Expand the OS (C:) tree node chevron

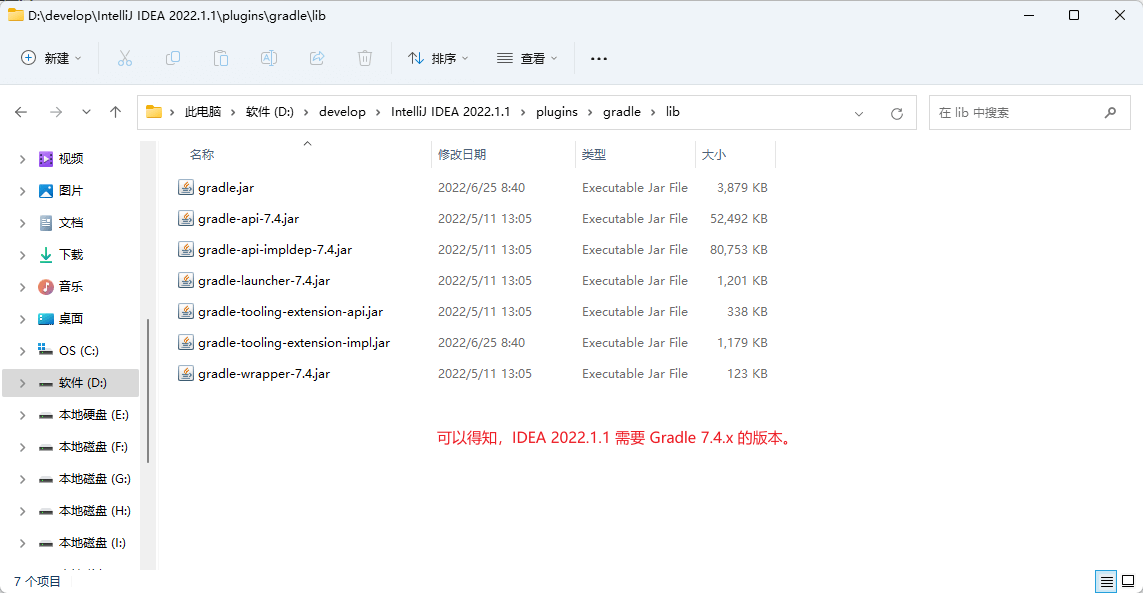[x=23, y=352]
